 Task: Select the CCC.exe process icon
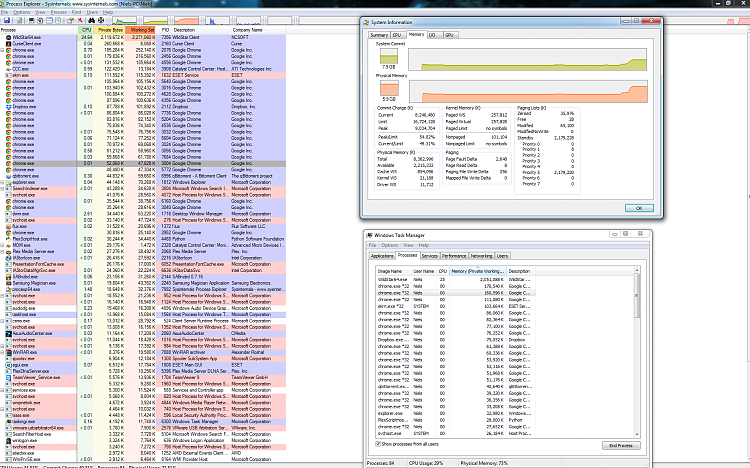[8, 68]
